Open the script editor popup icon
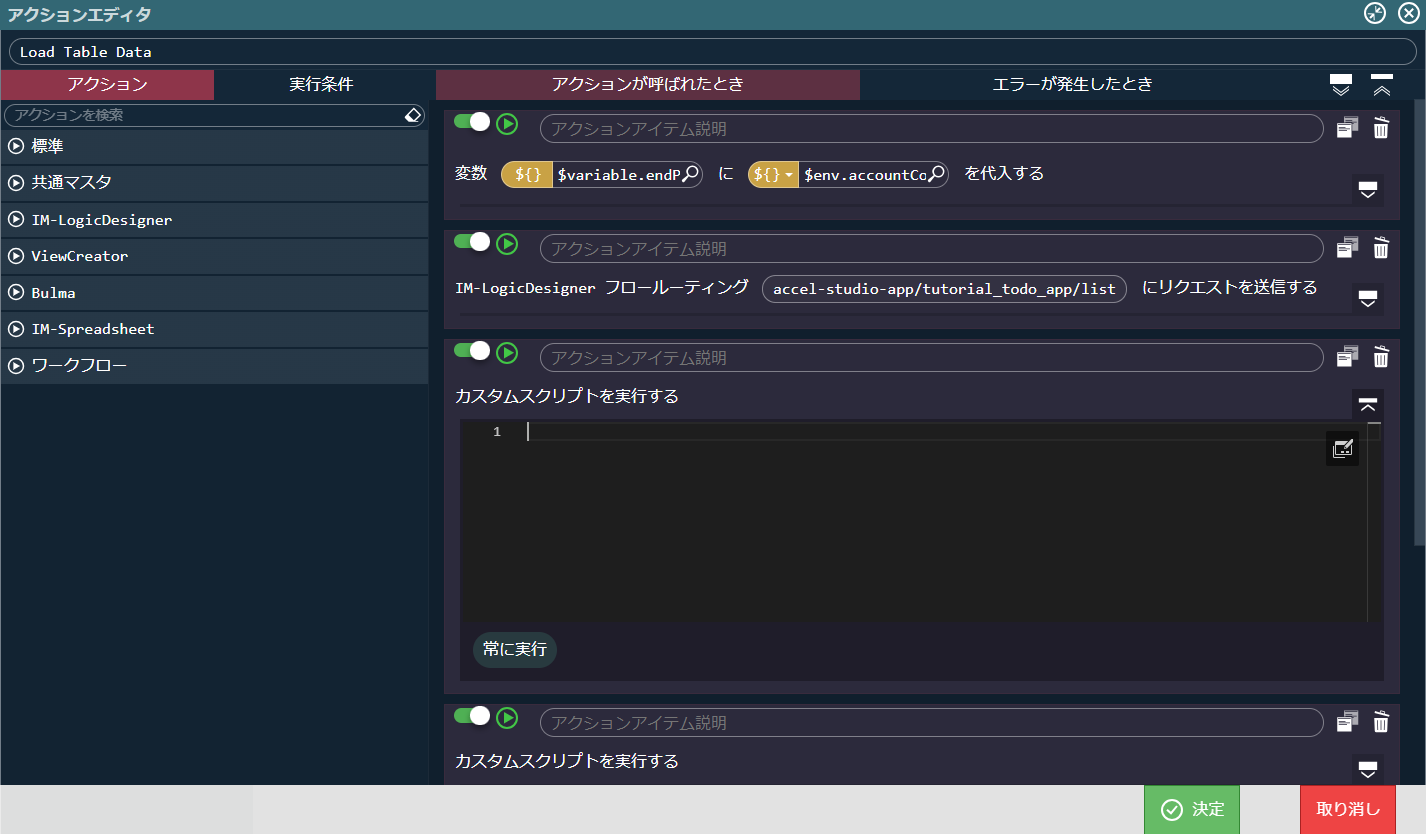The image size is (1426, 834). tap(1343, 449)
